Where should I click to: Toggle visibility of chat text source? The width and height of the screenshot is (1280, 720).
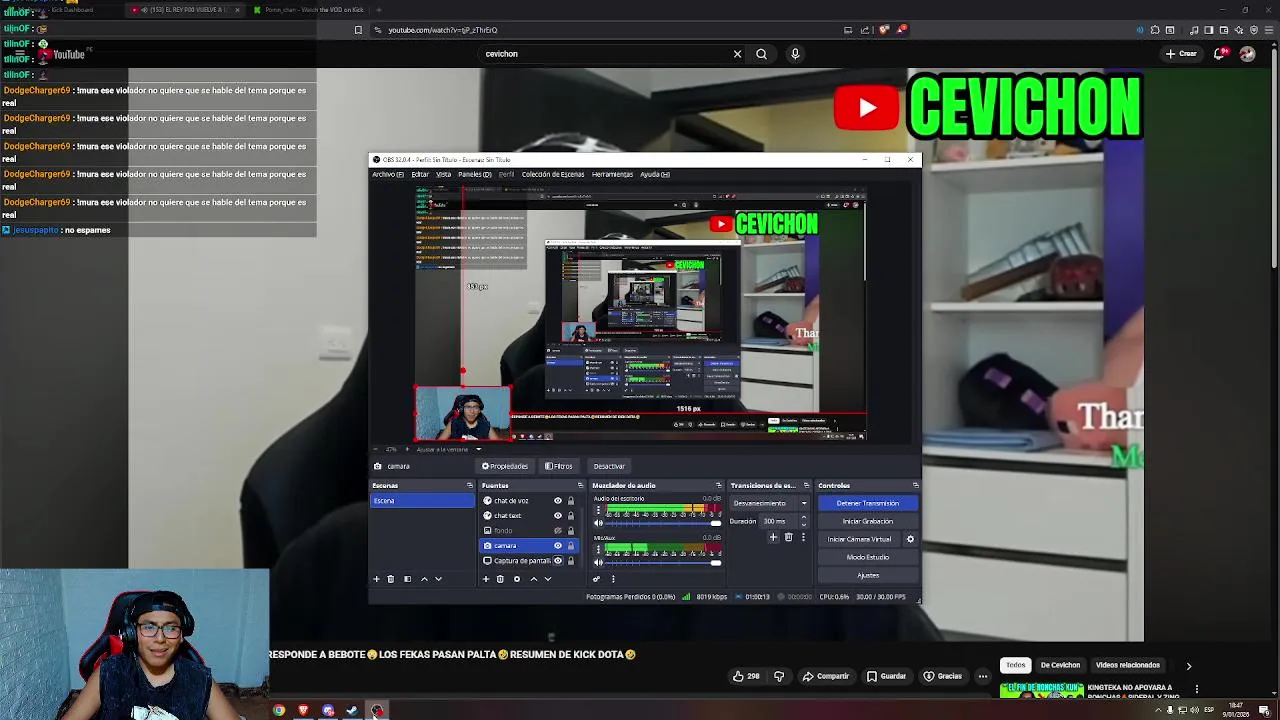click(558, 516)
